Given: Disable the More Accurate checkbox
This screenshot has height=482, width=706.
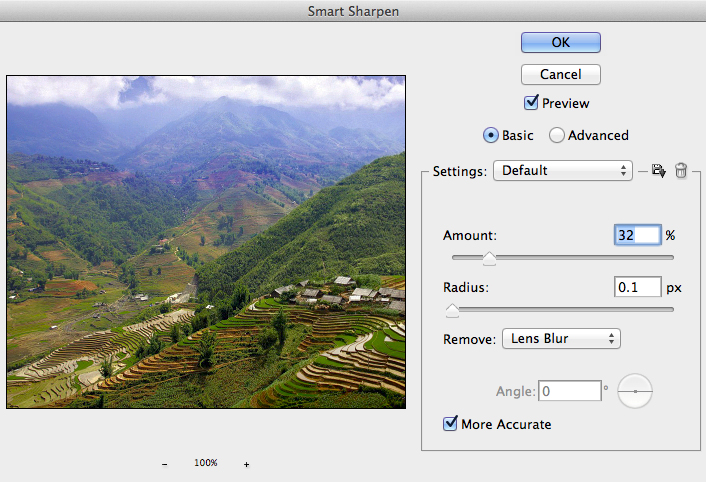Looking at the screenshot, I should tap(450, 424).
